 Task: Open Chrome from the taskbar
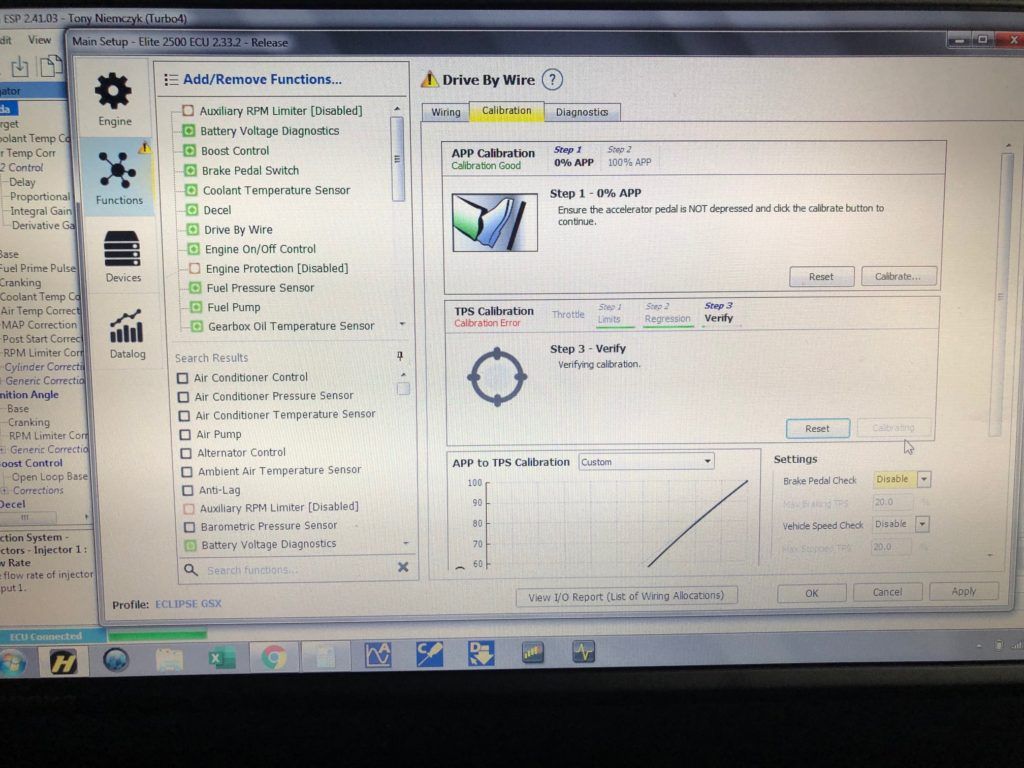(x=274, y=656)
